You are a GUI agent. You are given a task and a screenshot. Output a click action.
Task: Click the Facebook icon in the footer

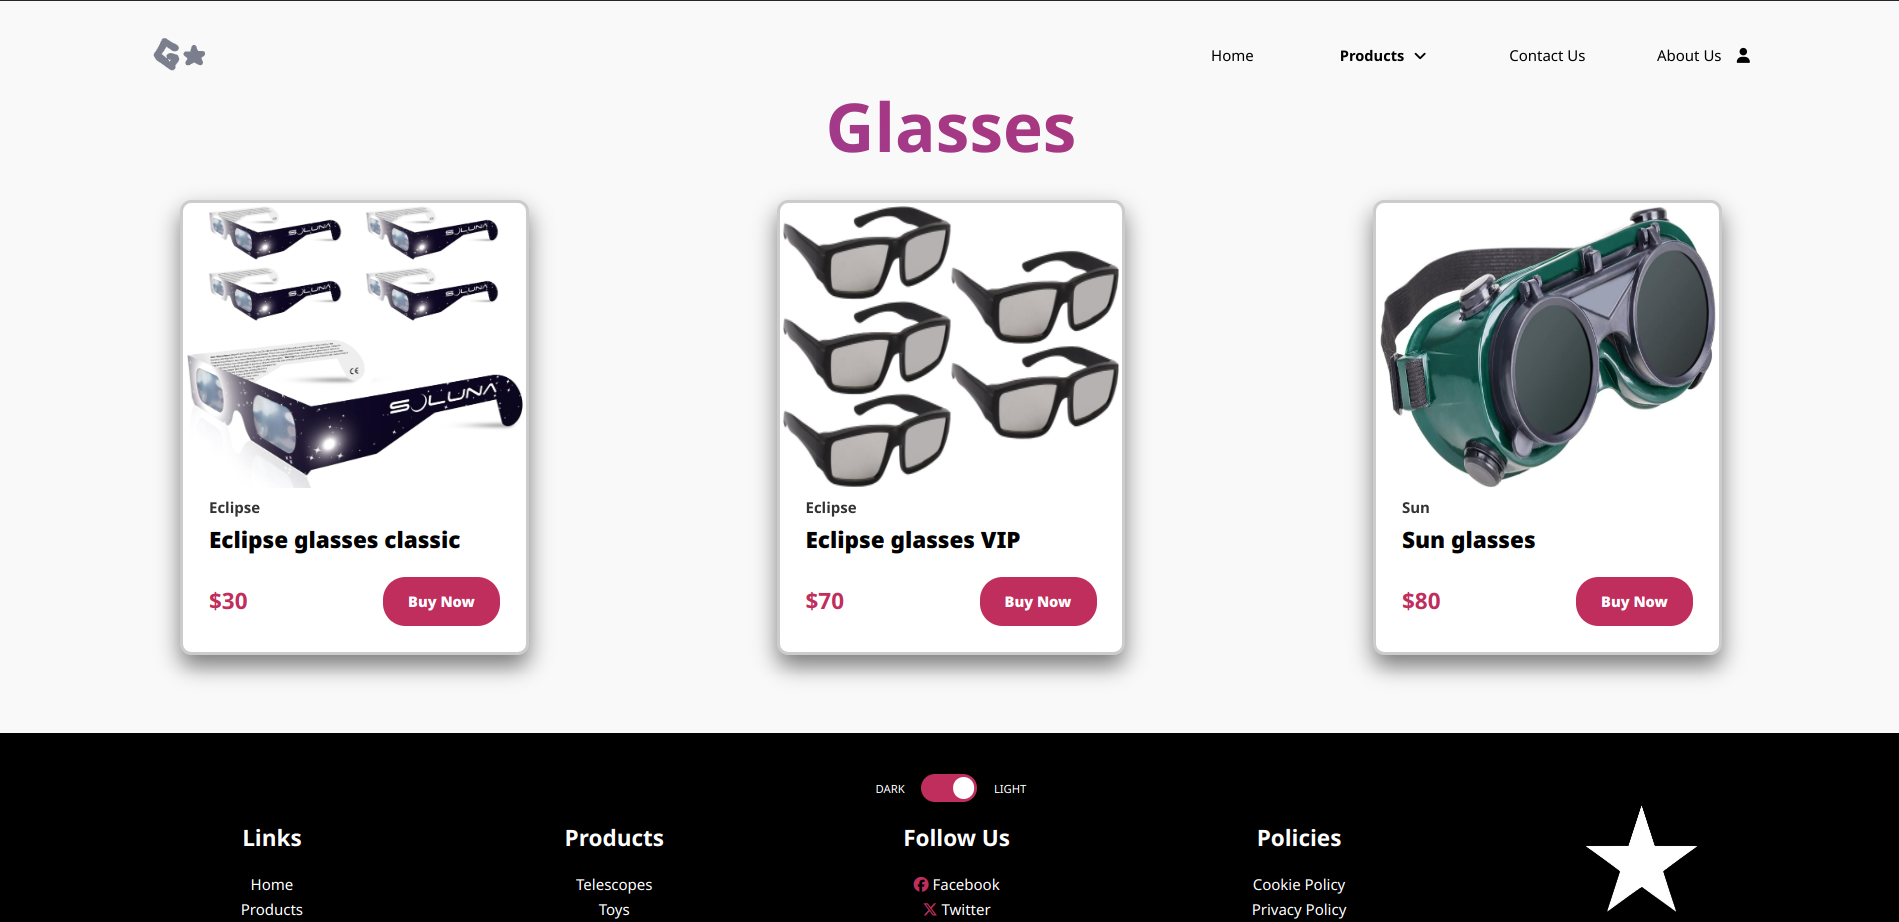pyautogui.click(x=920, y=884)
